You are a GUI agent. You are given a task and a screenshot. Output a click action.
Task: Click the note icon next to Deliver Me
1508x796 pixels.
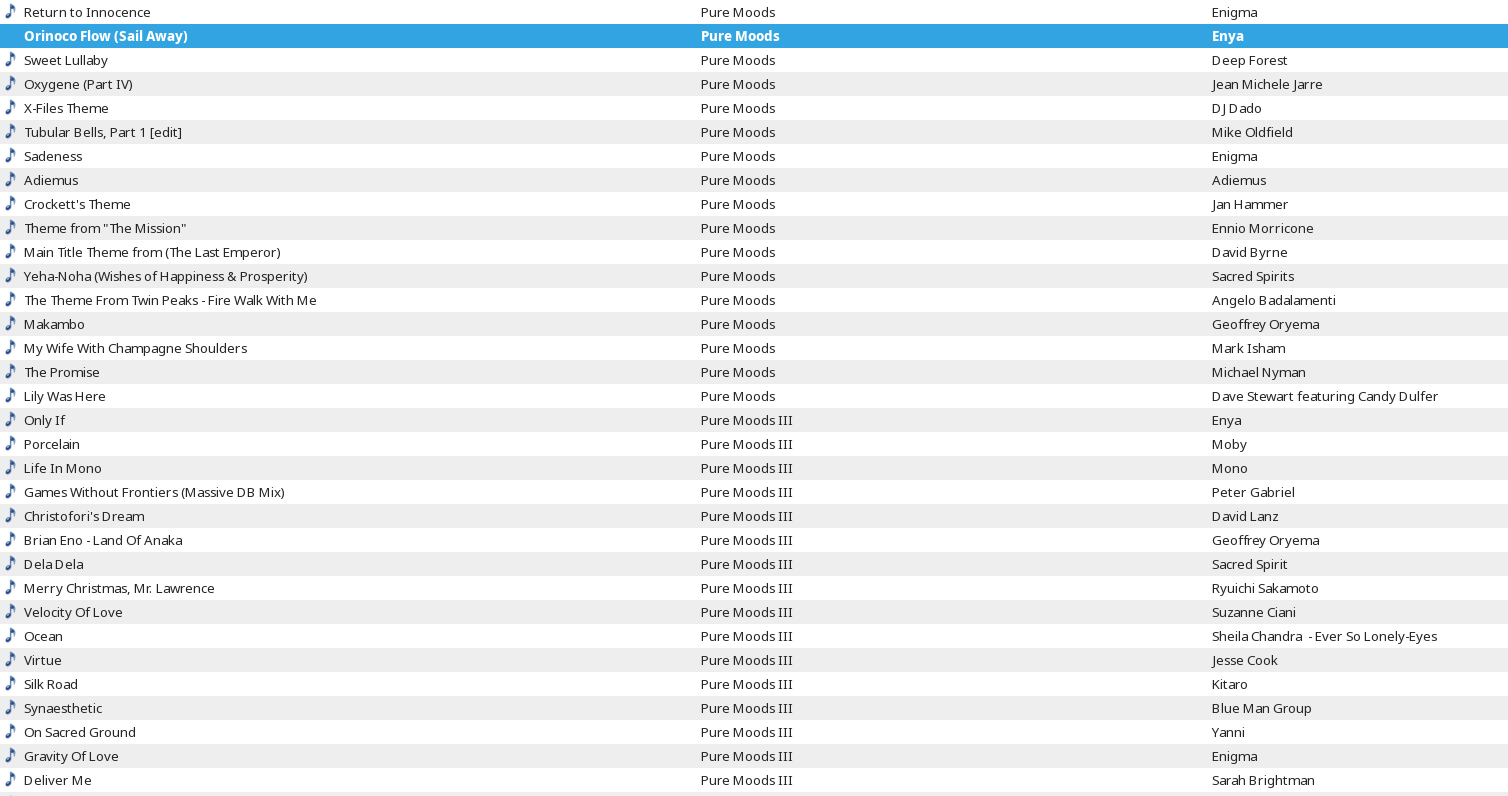11,779
